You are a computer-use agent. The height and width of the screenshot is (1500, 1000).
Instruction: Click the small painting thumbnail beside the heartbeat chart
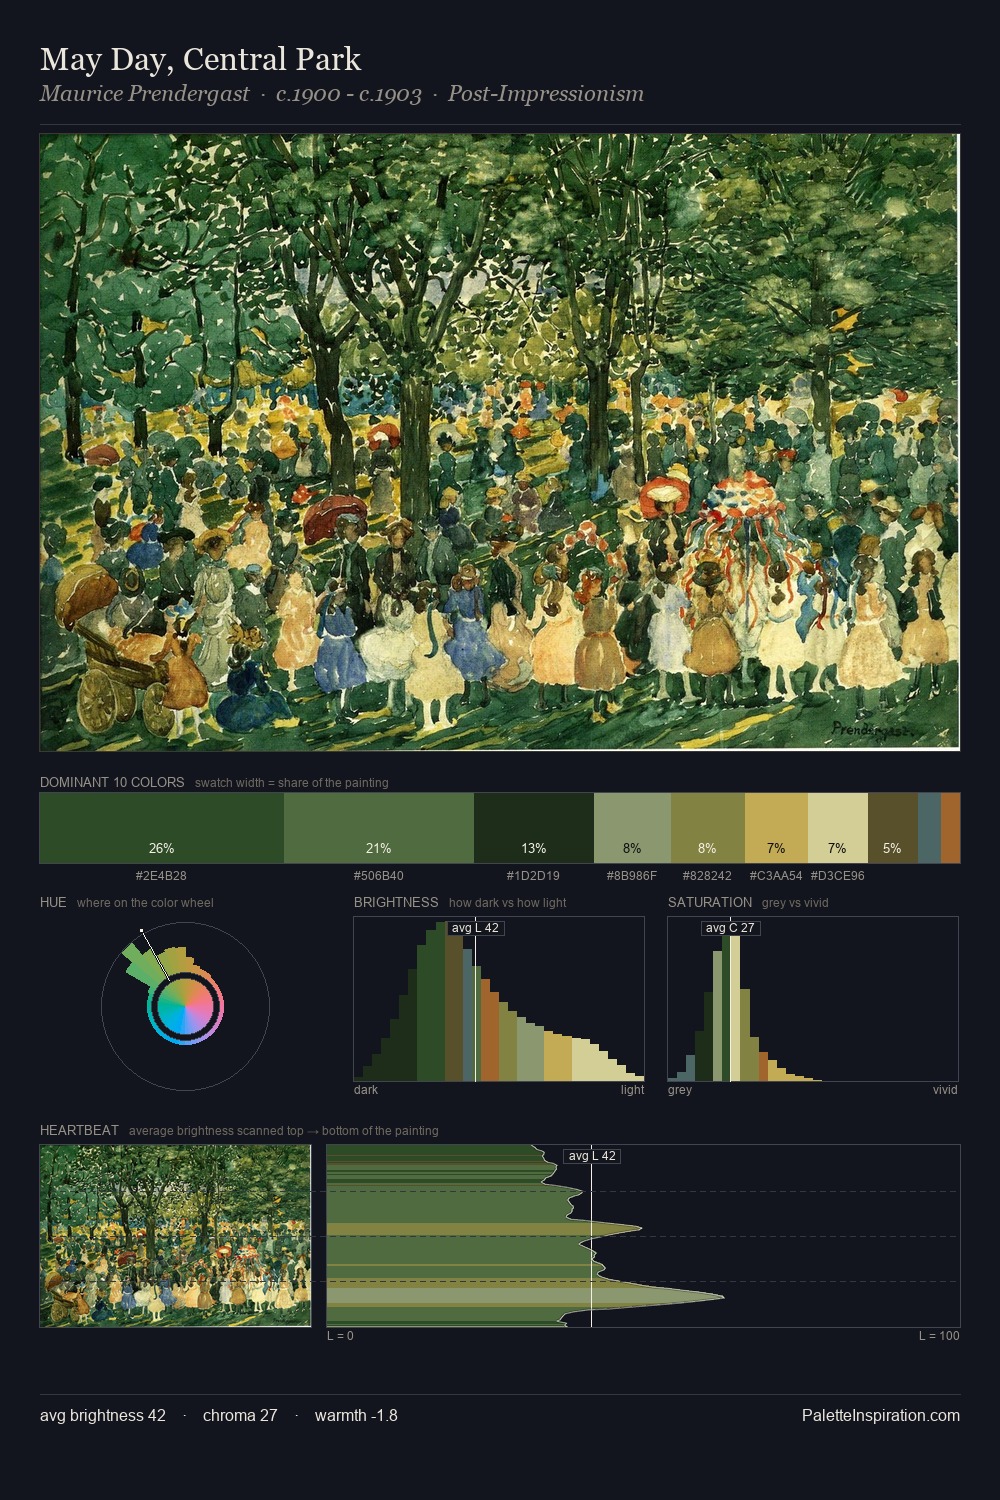click(x=175, y=1236)
